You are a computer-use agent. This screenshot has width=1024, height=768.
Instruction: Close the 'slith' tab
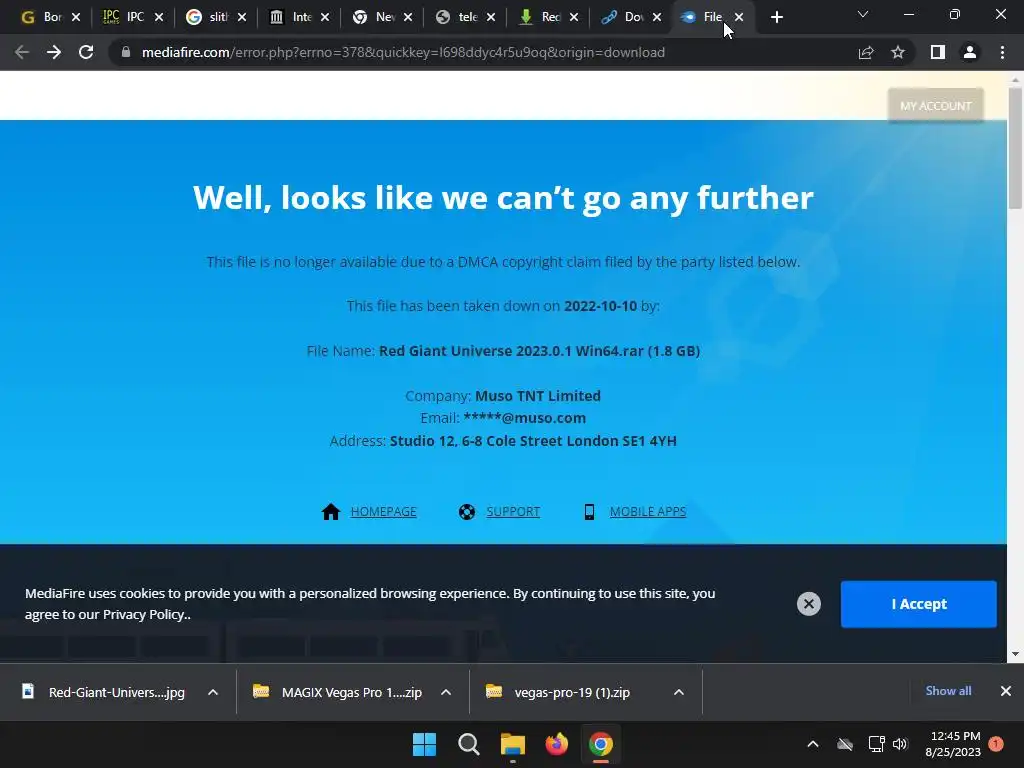coord(242,18)
